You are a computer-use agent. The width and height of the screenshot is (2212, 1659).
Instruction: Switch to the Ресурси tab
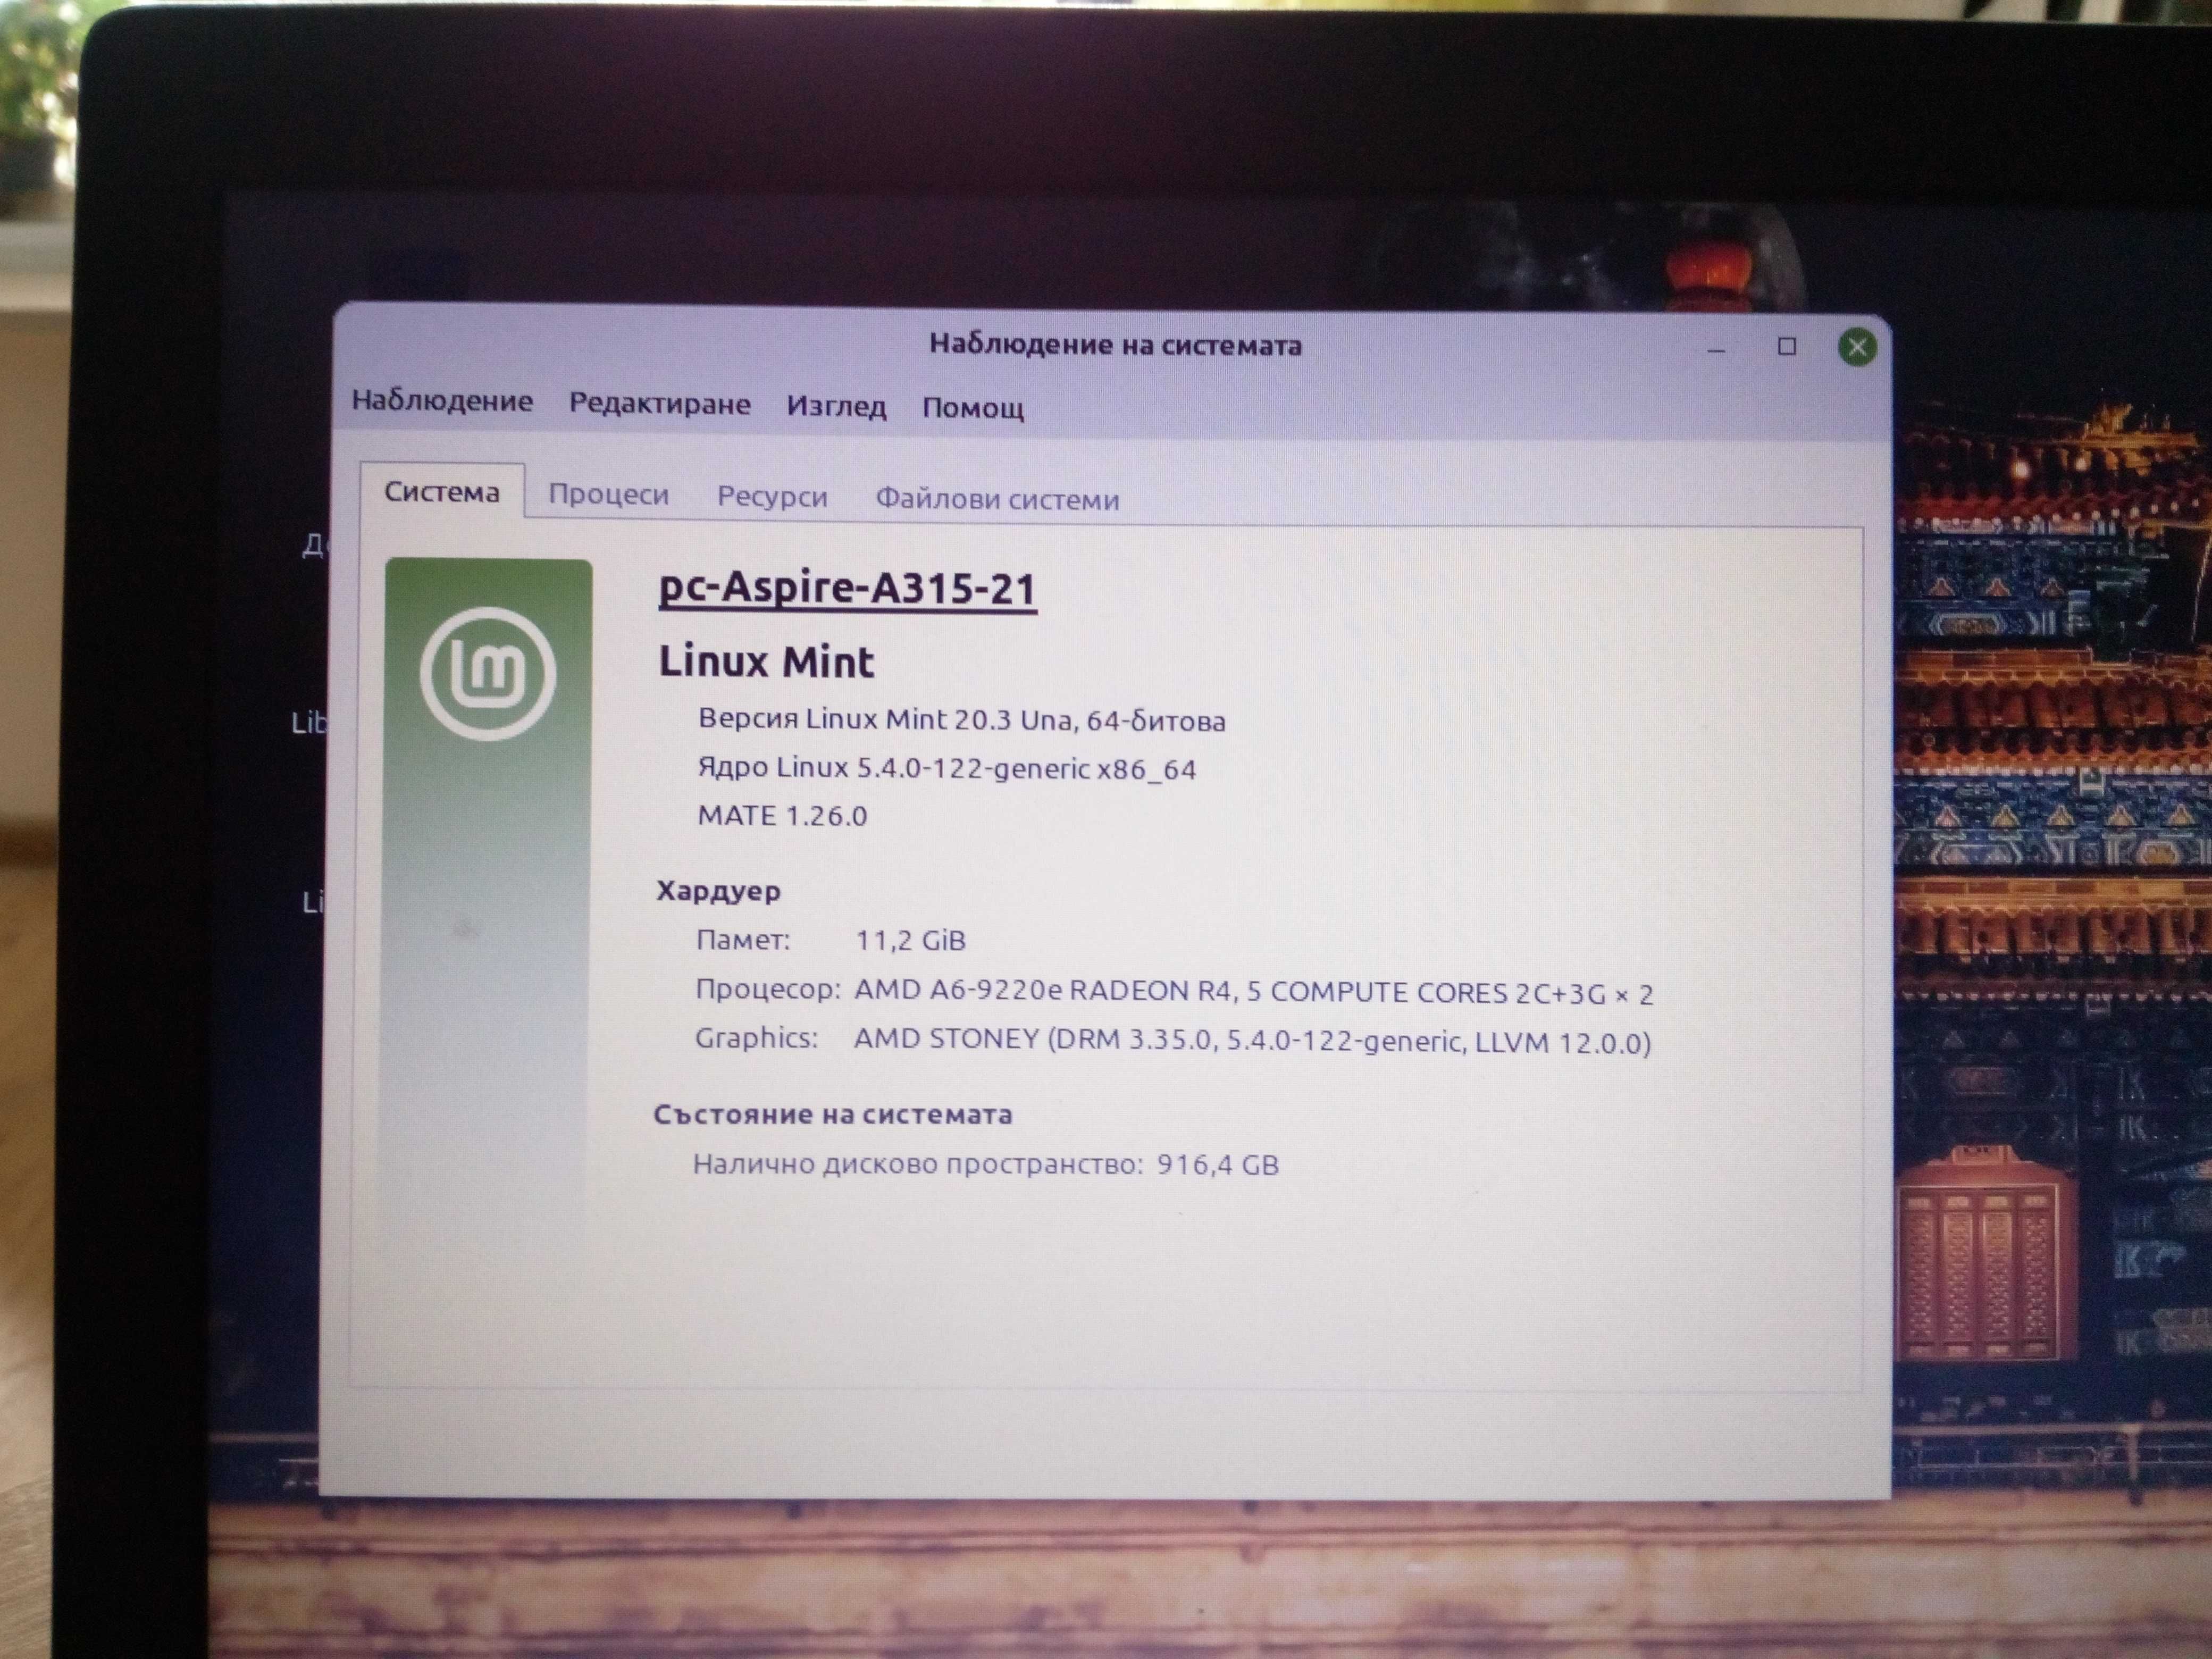[772, 496]
